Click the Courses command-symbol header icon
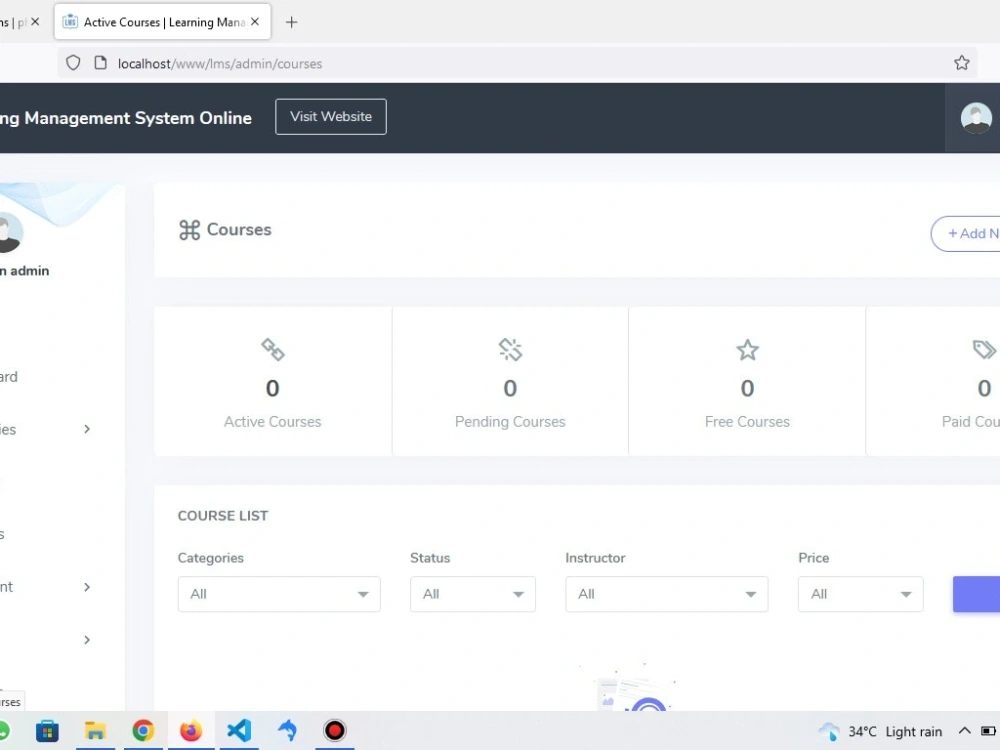The height and width of the screenshot is (750, 1000). coord(189,230)
